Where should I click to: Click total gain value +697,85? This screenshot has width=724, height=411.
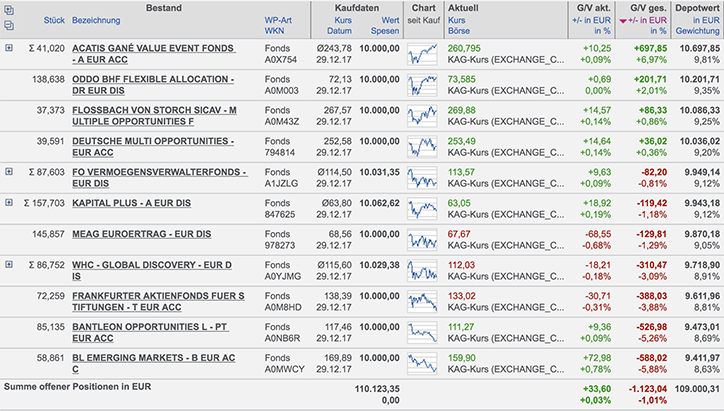pos(650,48)
